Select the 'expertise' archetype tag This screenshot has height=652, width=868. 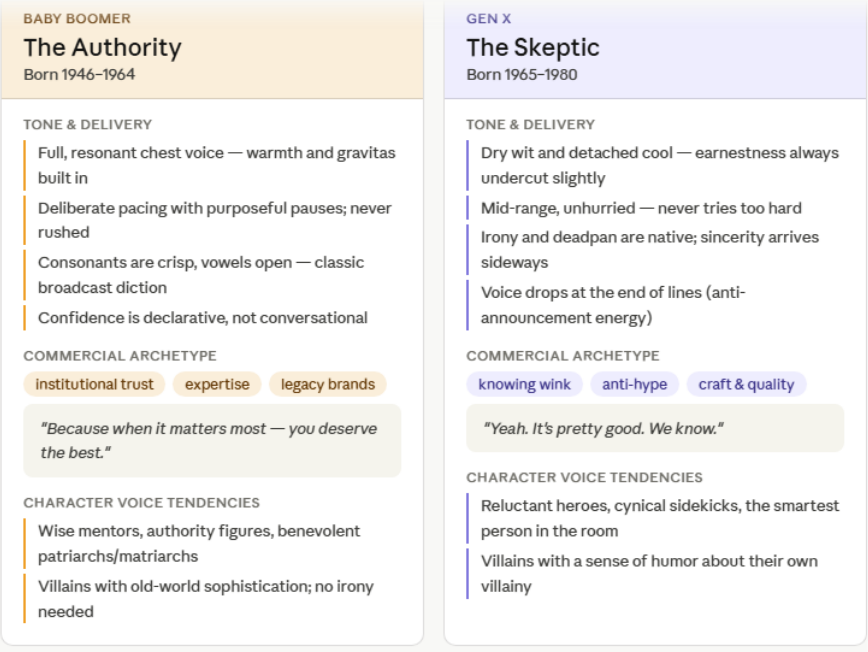(217, 384)
